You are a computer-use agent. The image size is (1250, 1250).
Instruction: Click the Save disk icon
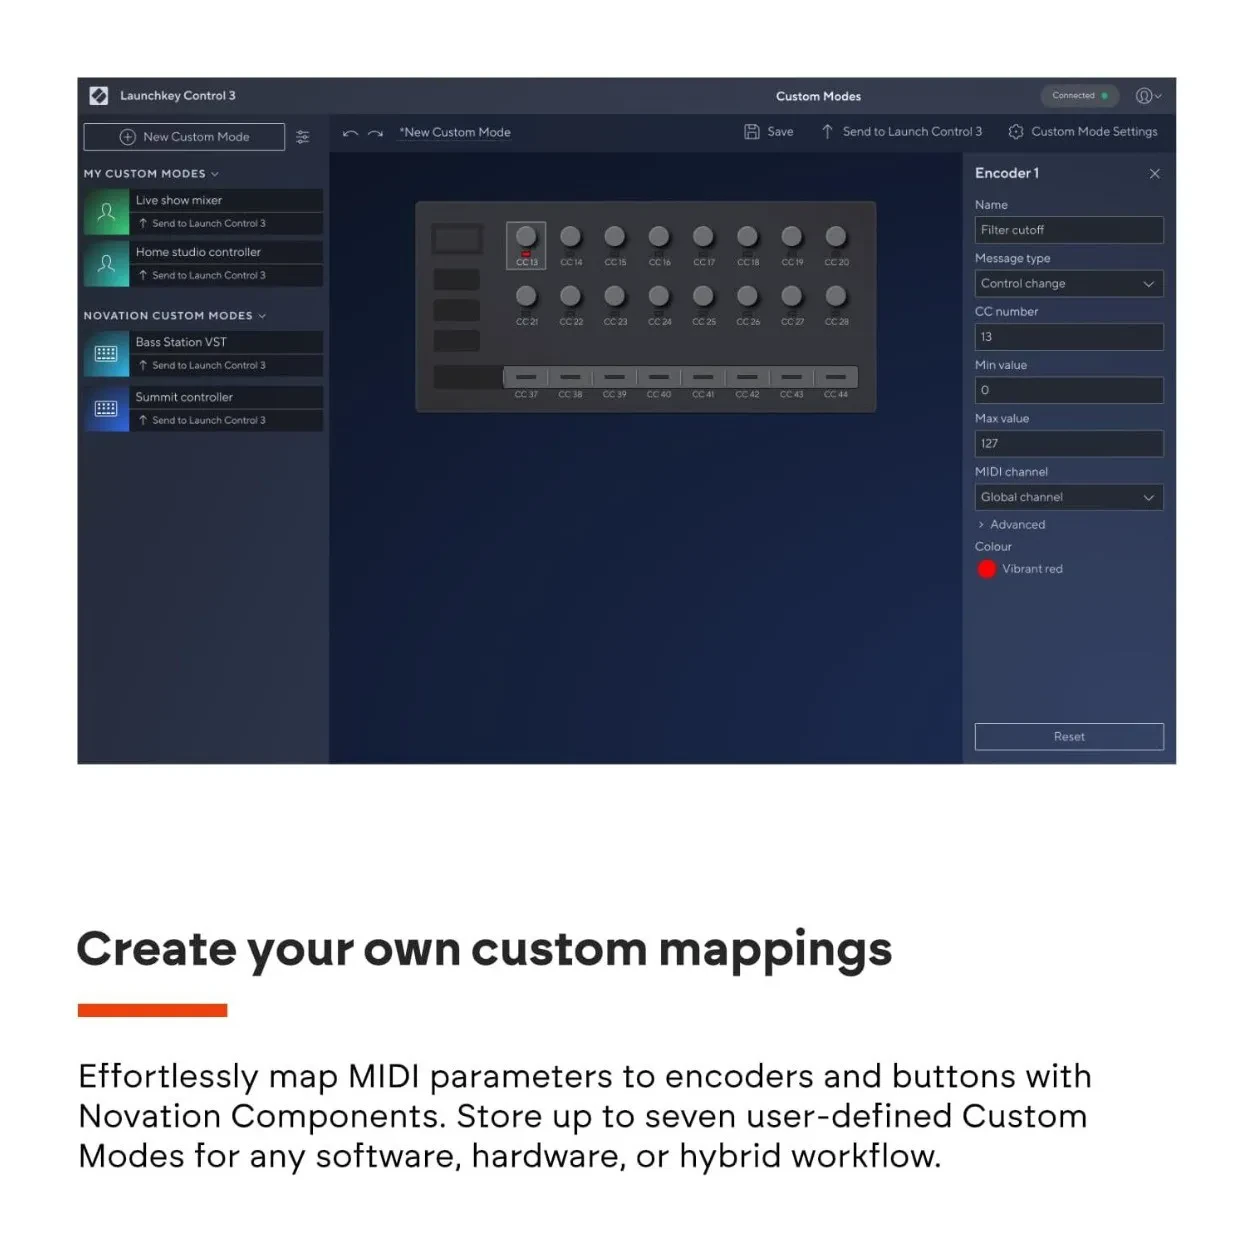[x=752, y=132]
